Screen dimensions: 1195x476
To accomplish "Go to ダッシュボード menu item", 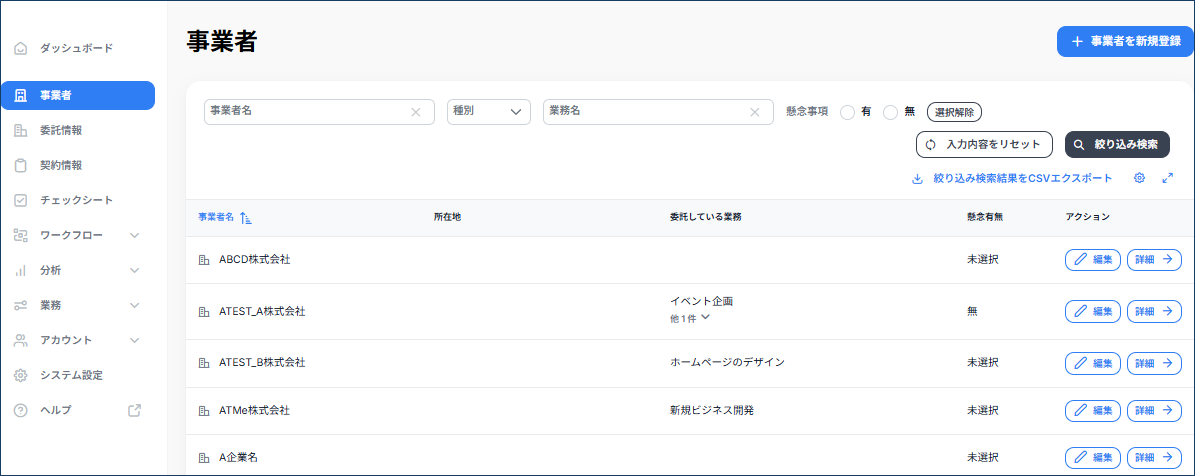I will point(76,49).
